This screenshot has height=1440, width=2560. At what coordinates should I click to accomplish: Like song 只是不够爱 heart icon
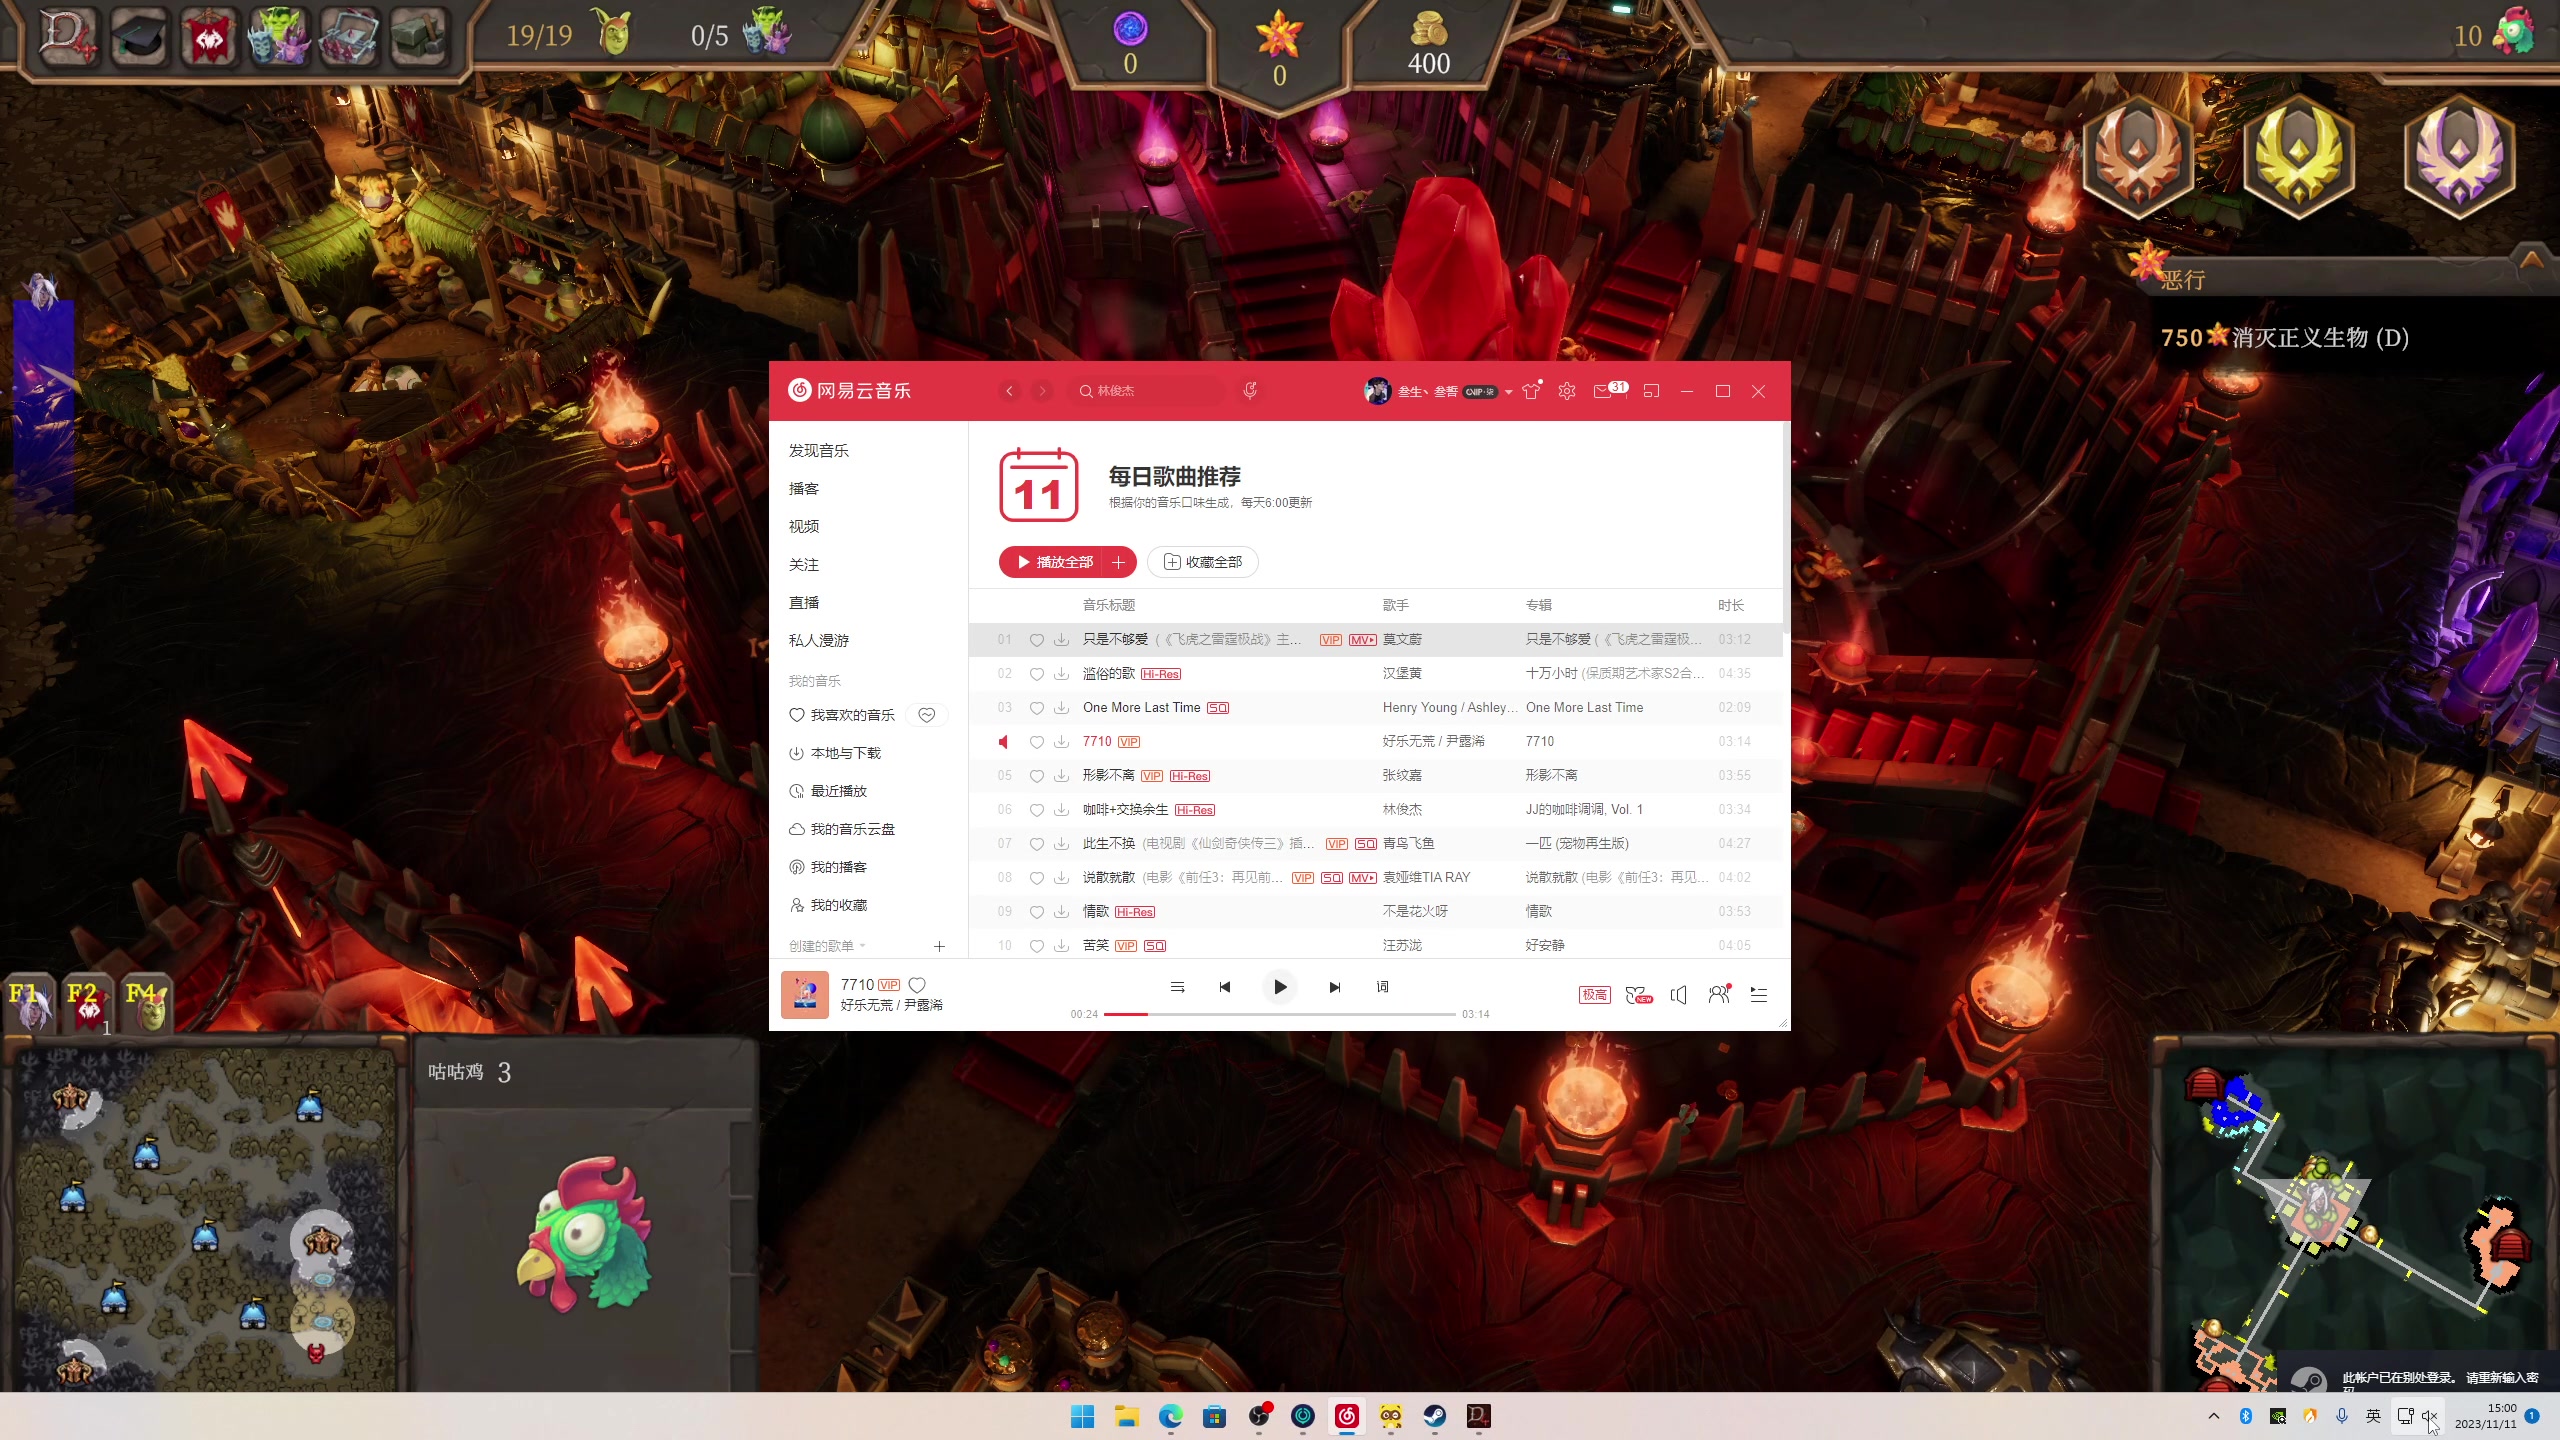[x=1037, y=640]
